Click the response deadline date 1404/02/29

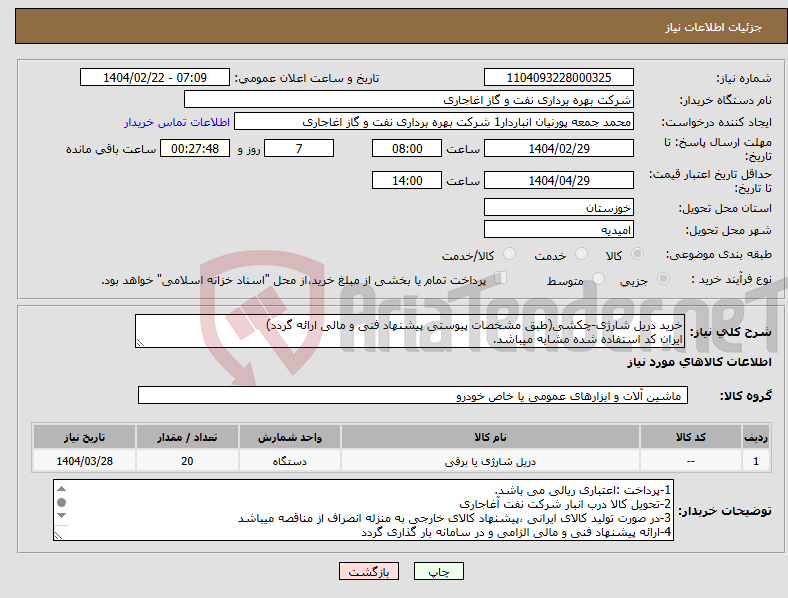coord(558,148)
